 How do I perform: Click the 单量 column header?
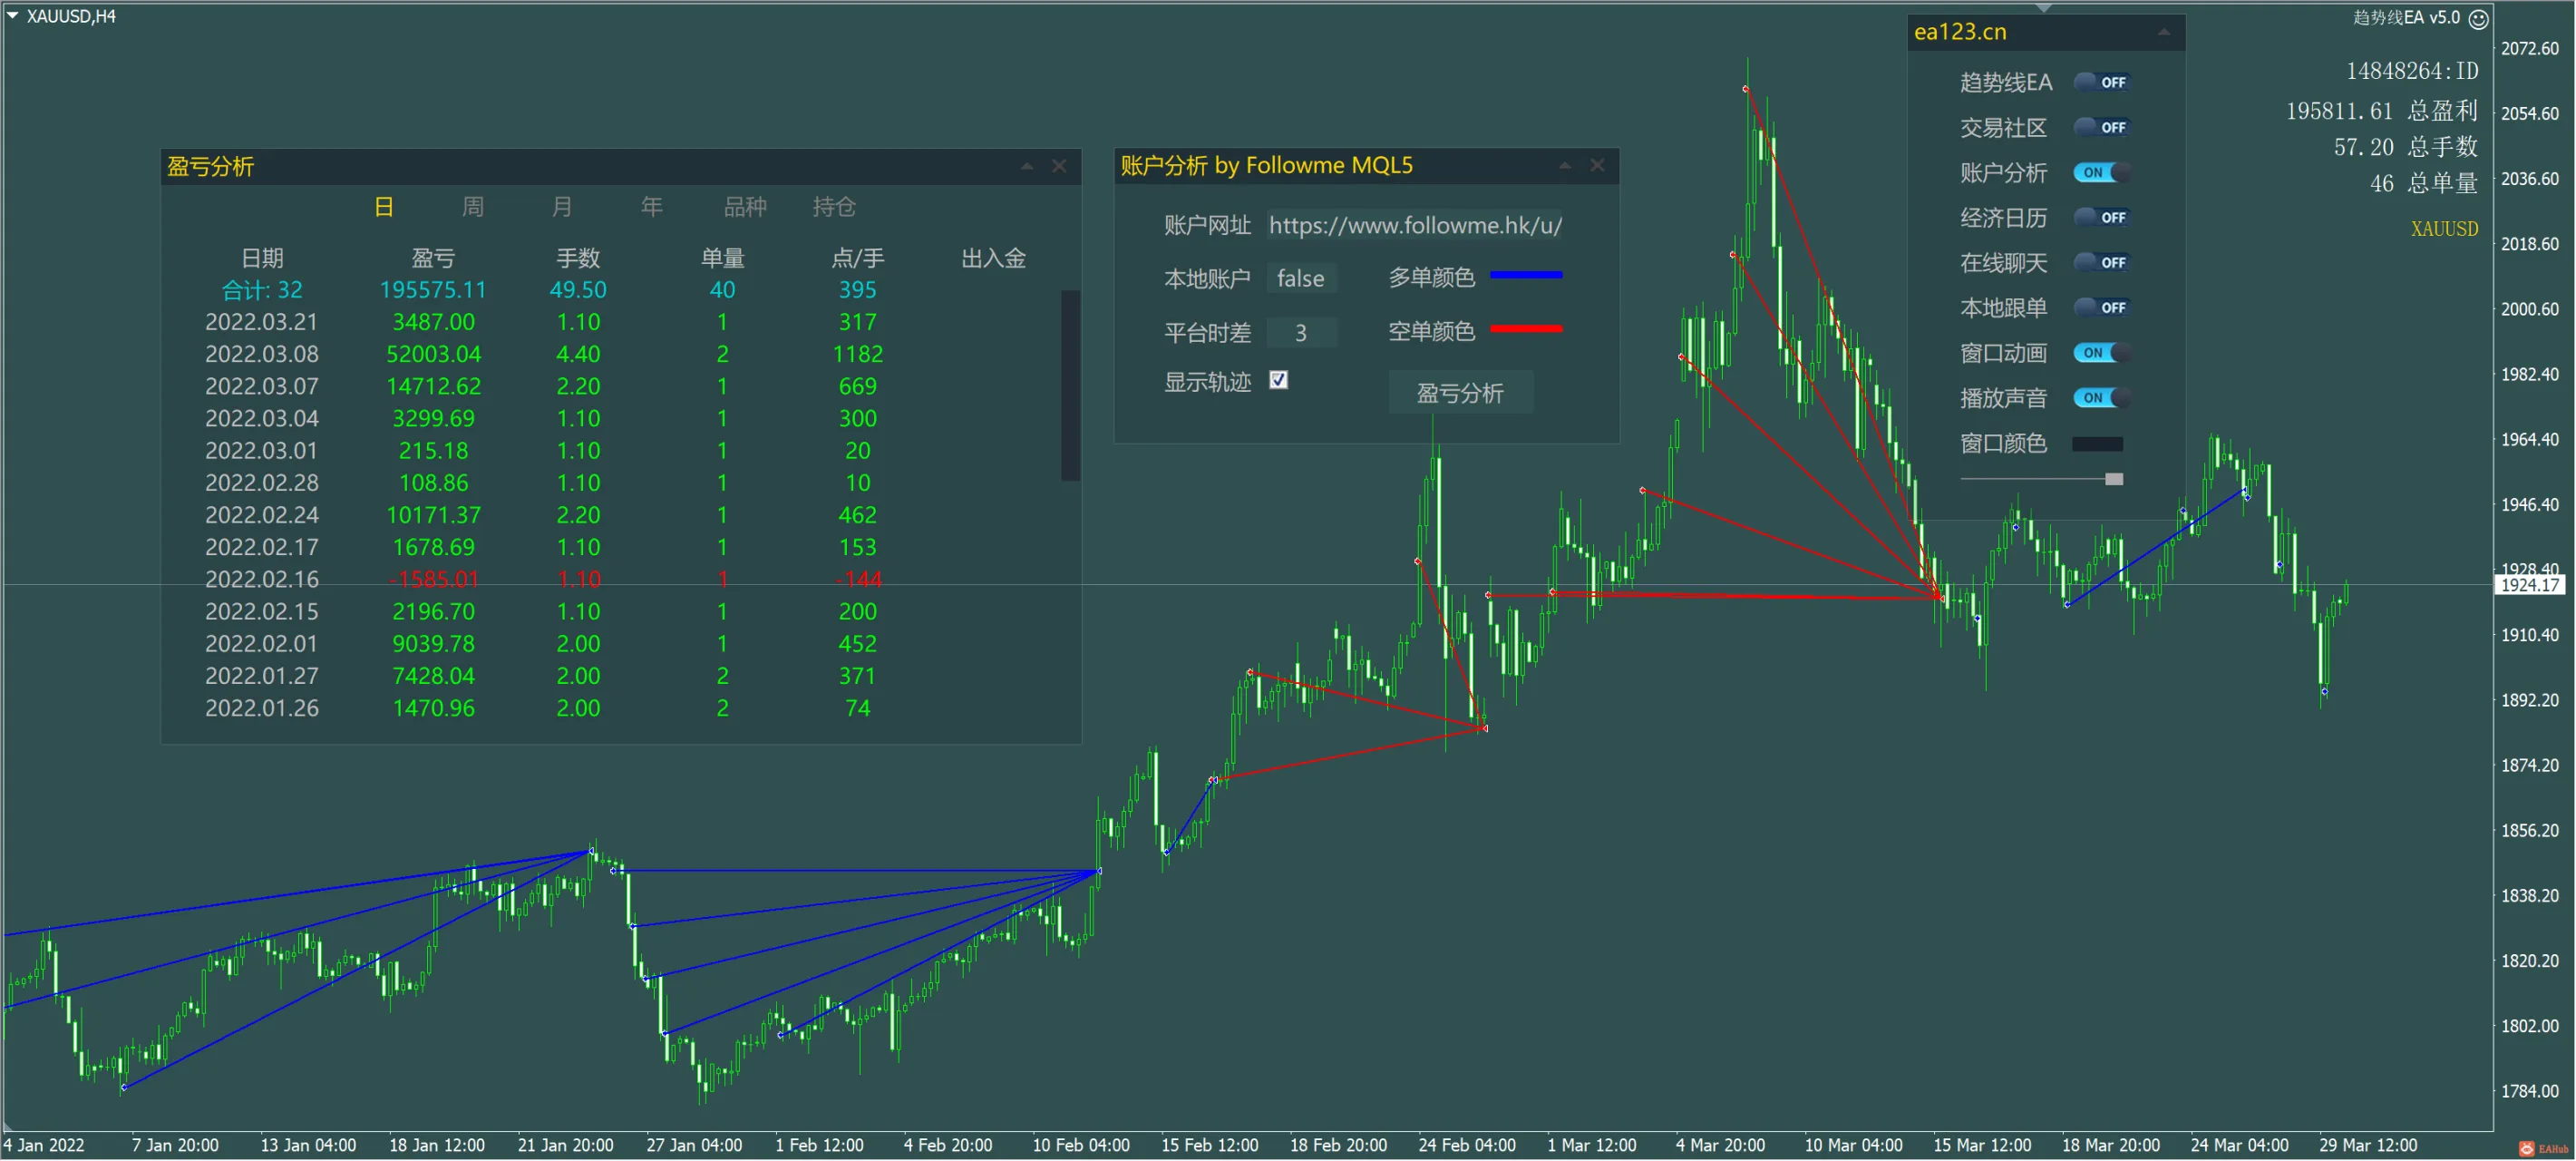pos(722,258)
